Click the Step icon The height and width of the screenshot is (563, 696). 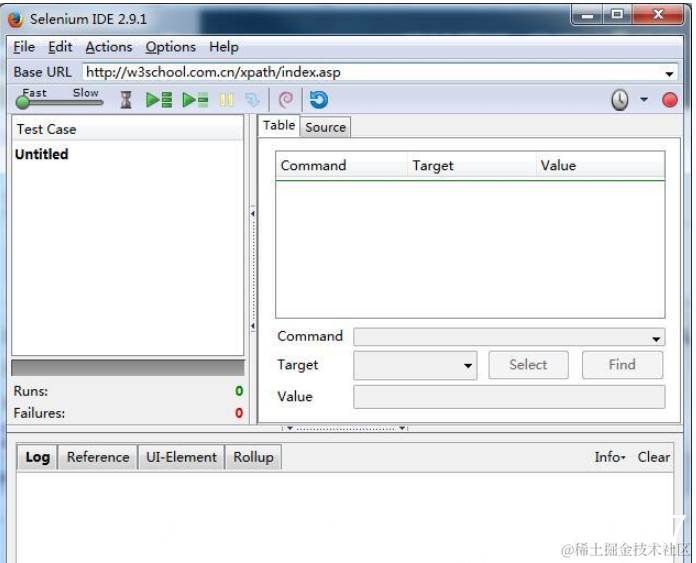pos(252,100)
